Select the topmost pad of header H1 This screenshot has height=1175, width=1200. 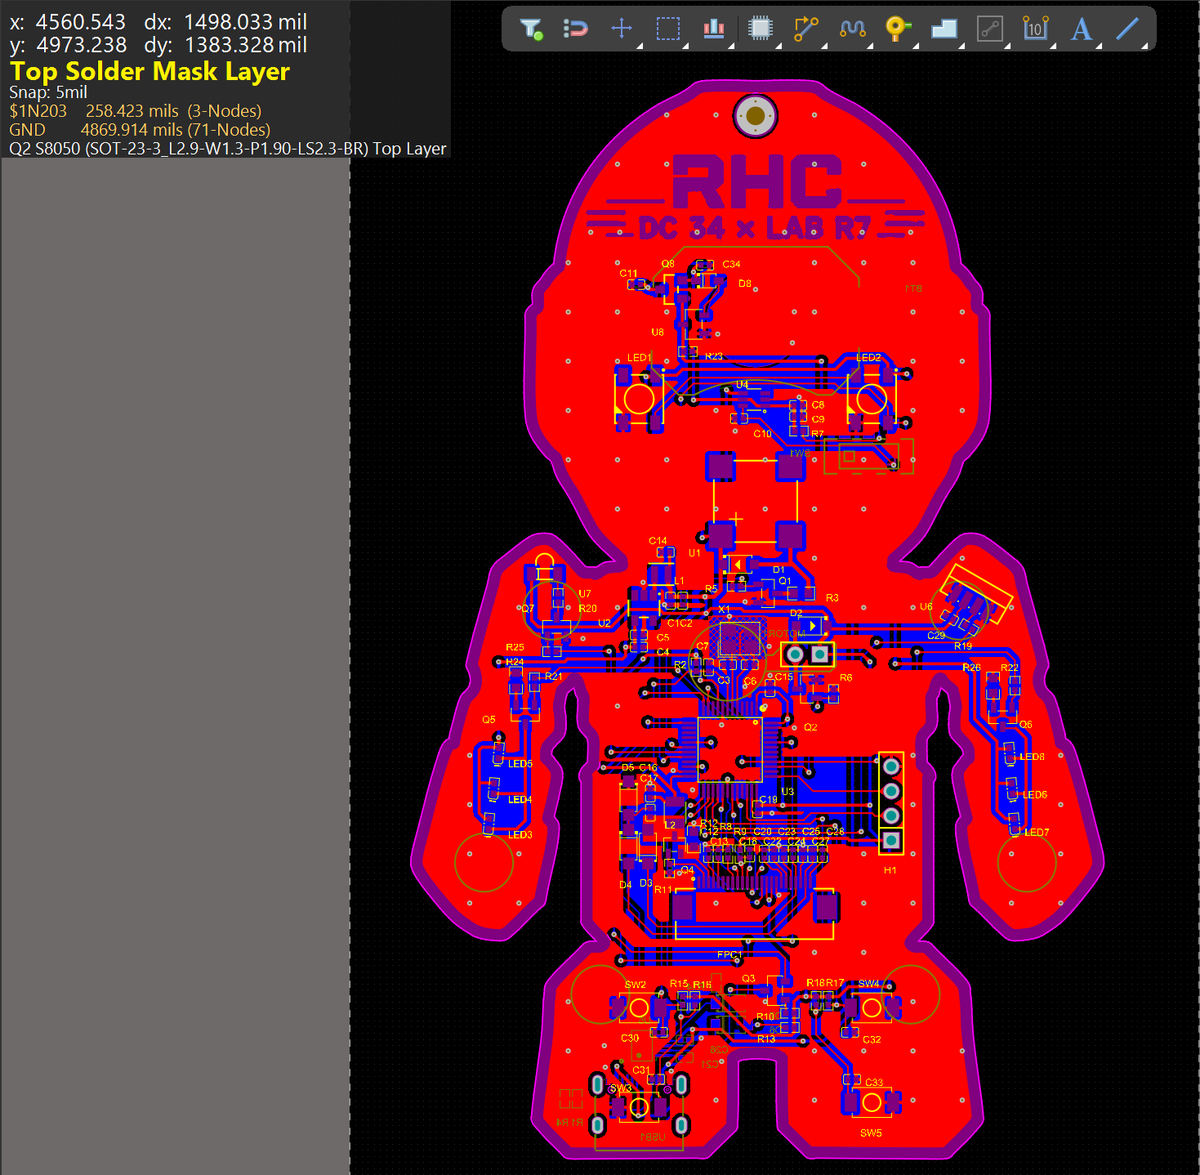[891, 765]
